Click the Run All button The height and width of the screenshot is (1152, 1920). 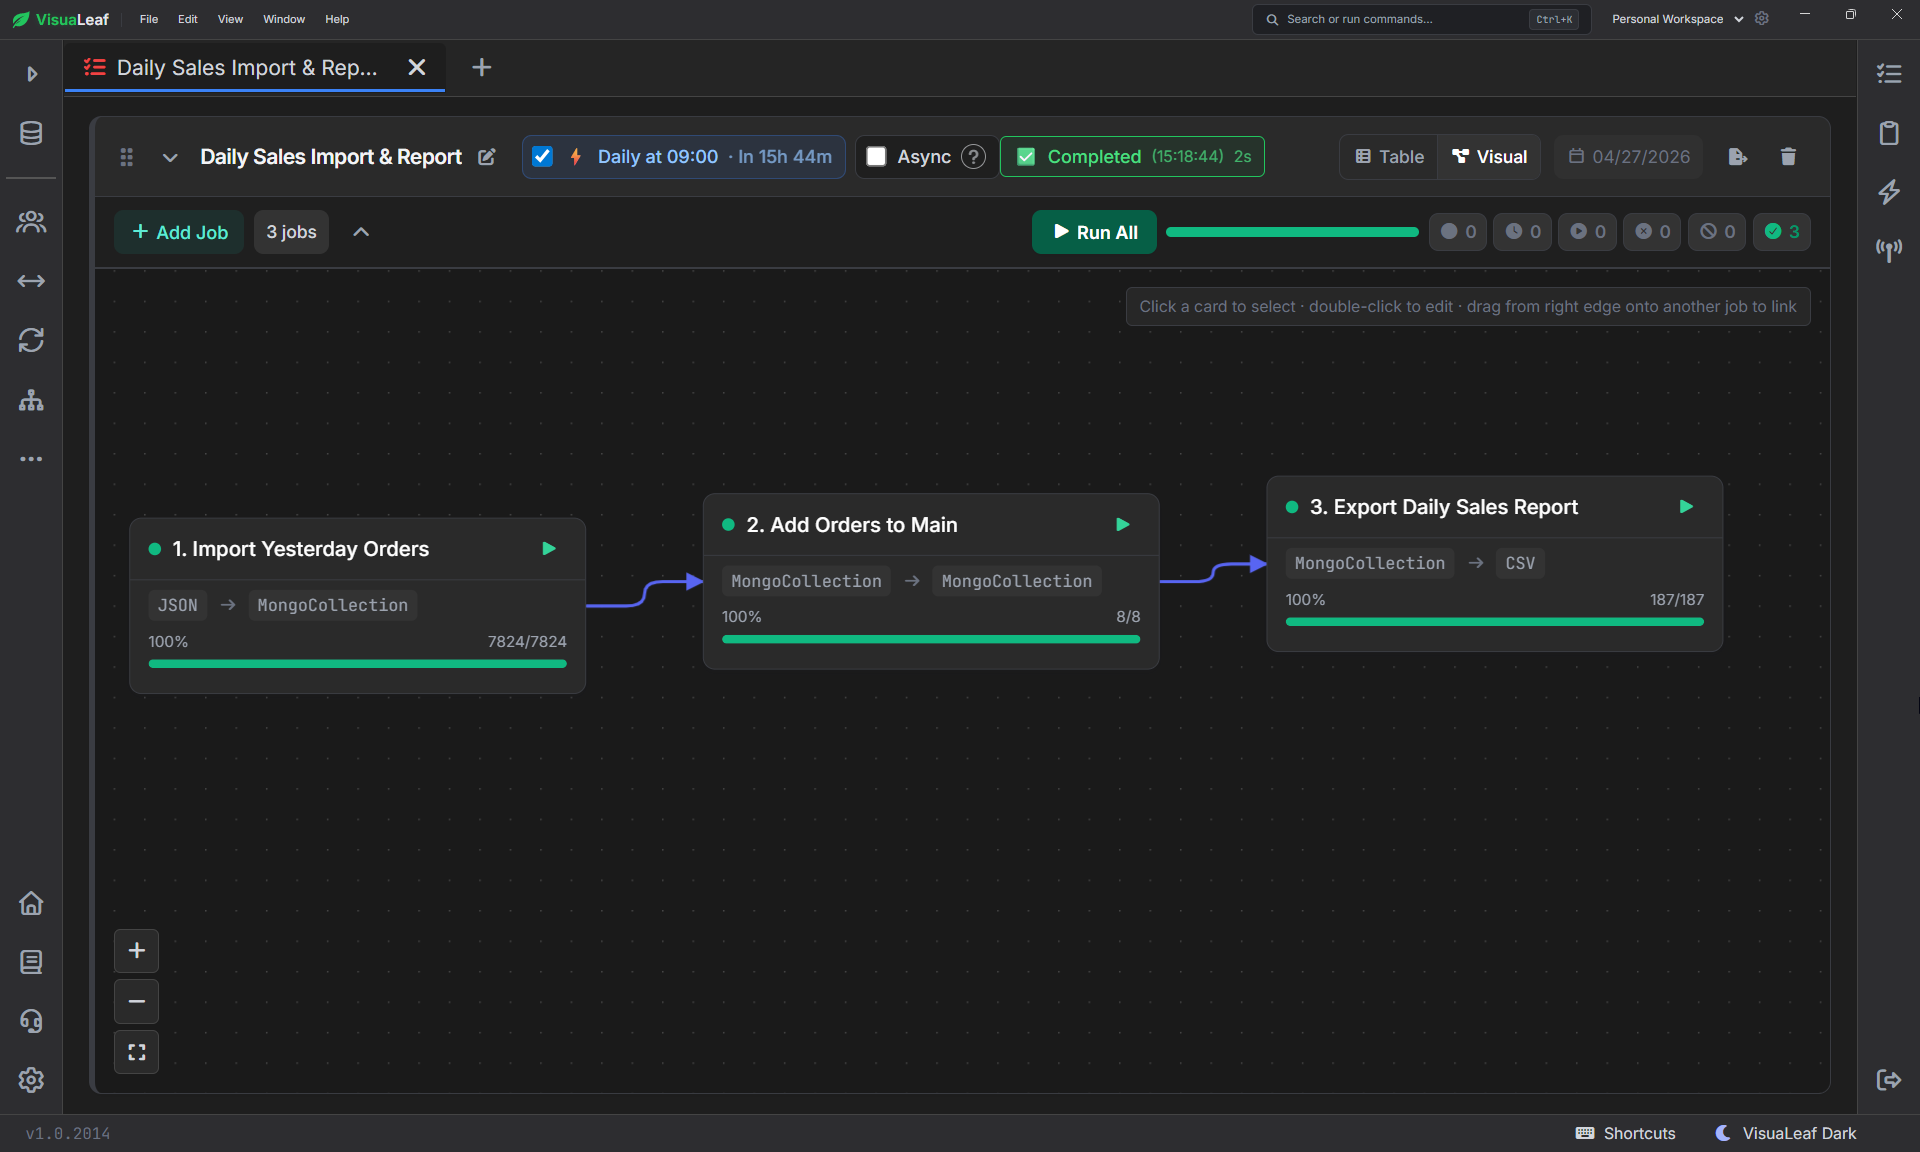[x=1095, y=232]
